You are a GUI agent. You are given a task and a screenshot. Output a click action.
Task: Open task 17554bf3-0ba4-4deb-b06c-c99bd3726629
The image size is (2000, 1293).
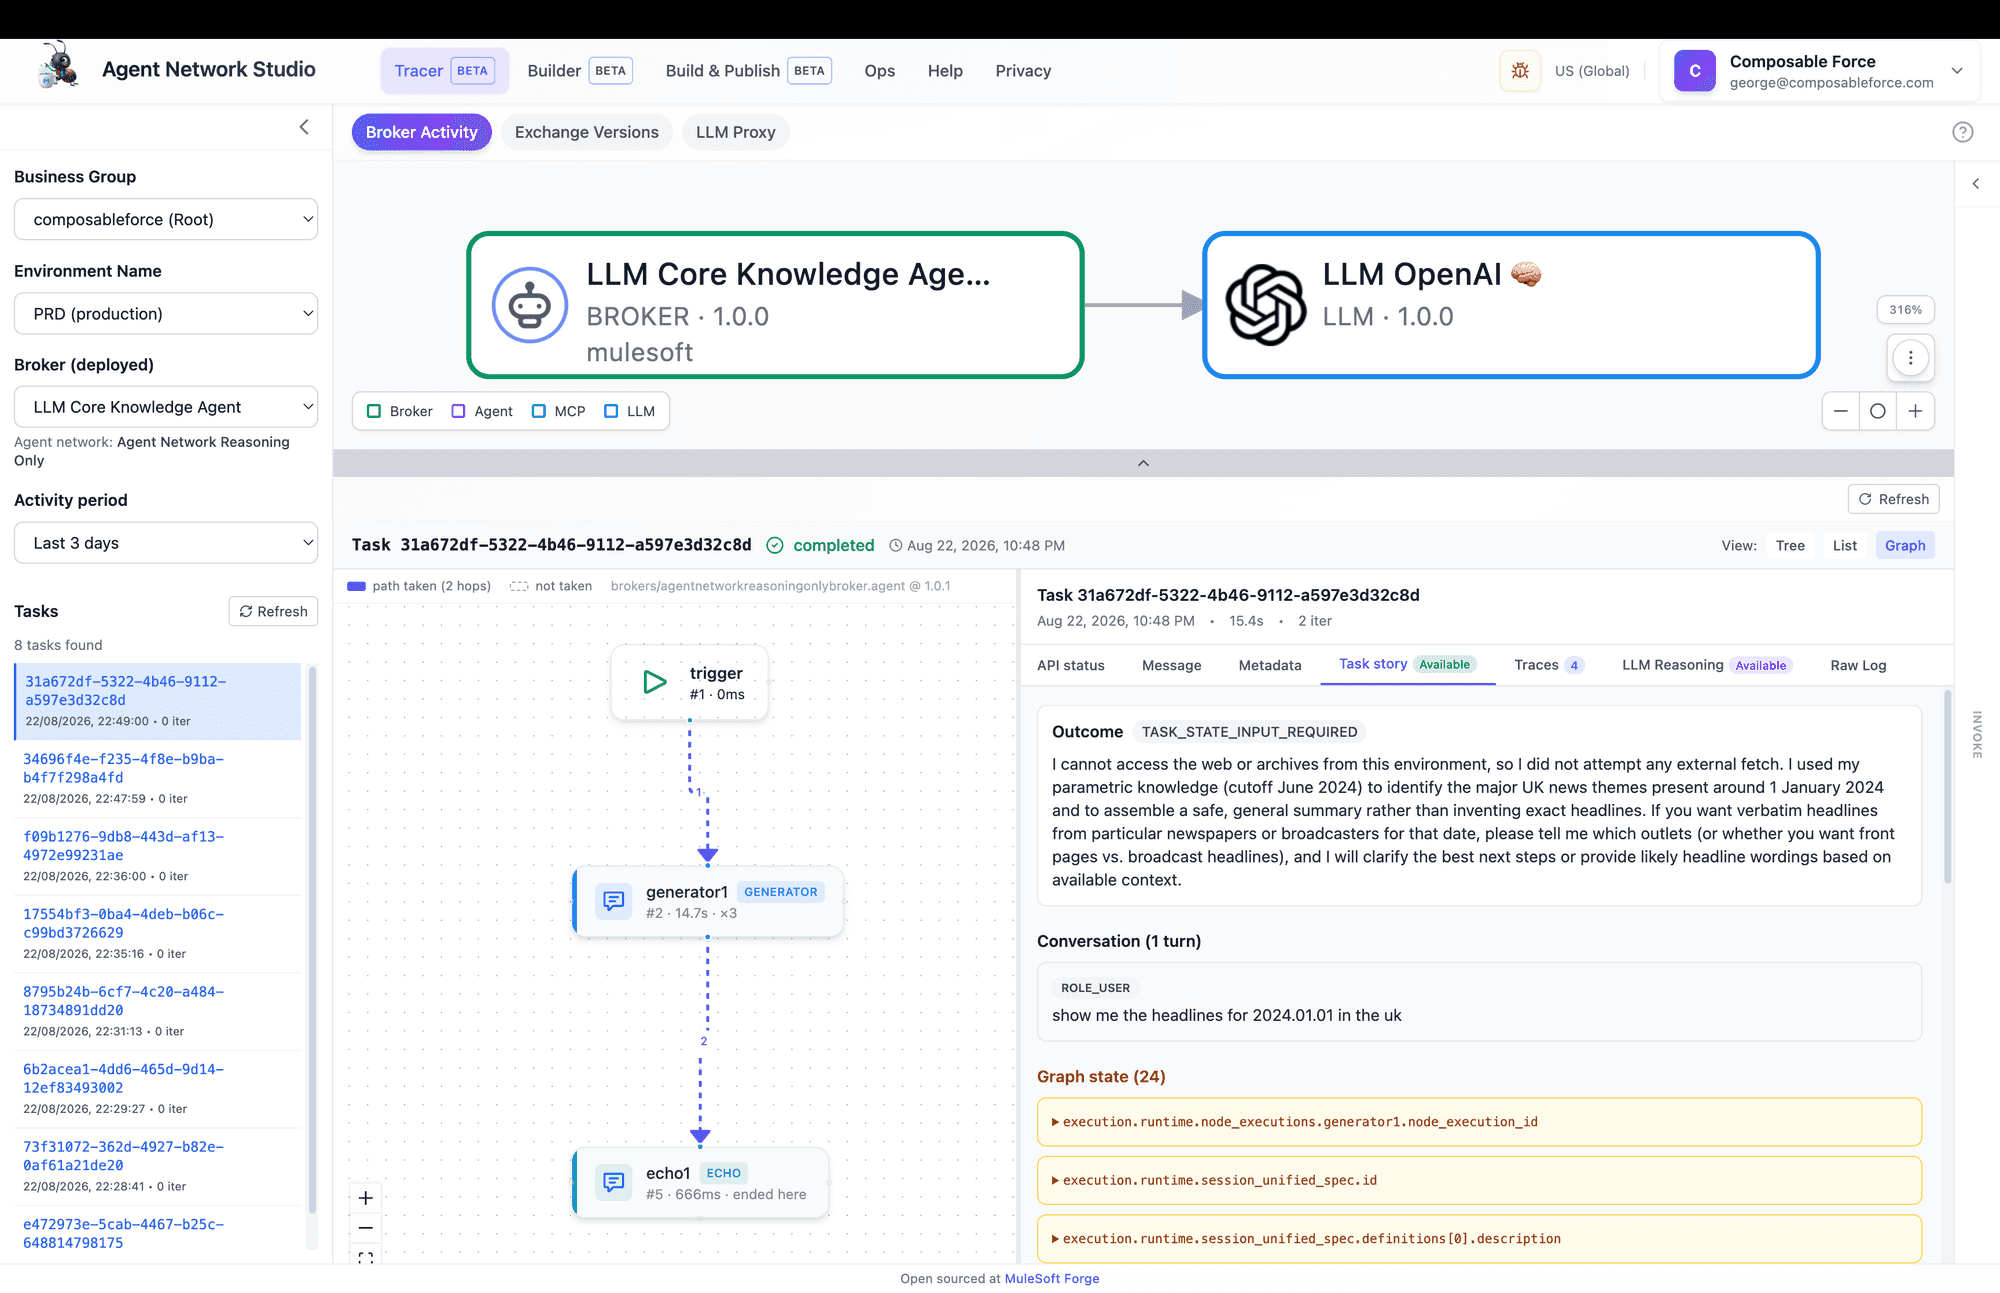(x=158, y=934)
